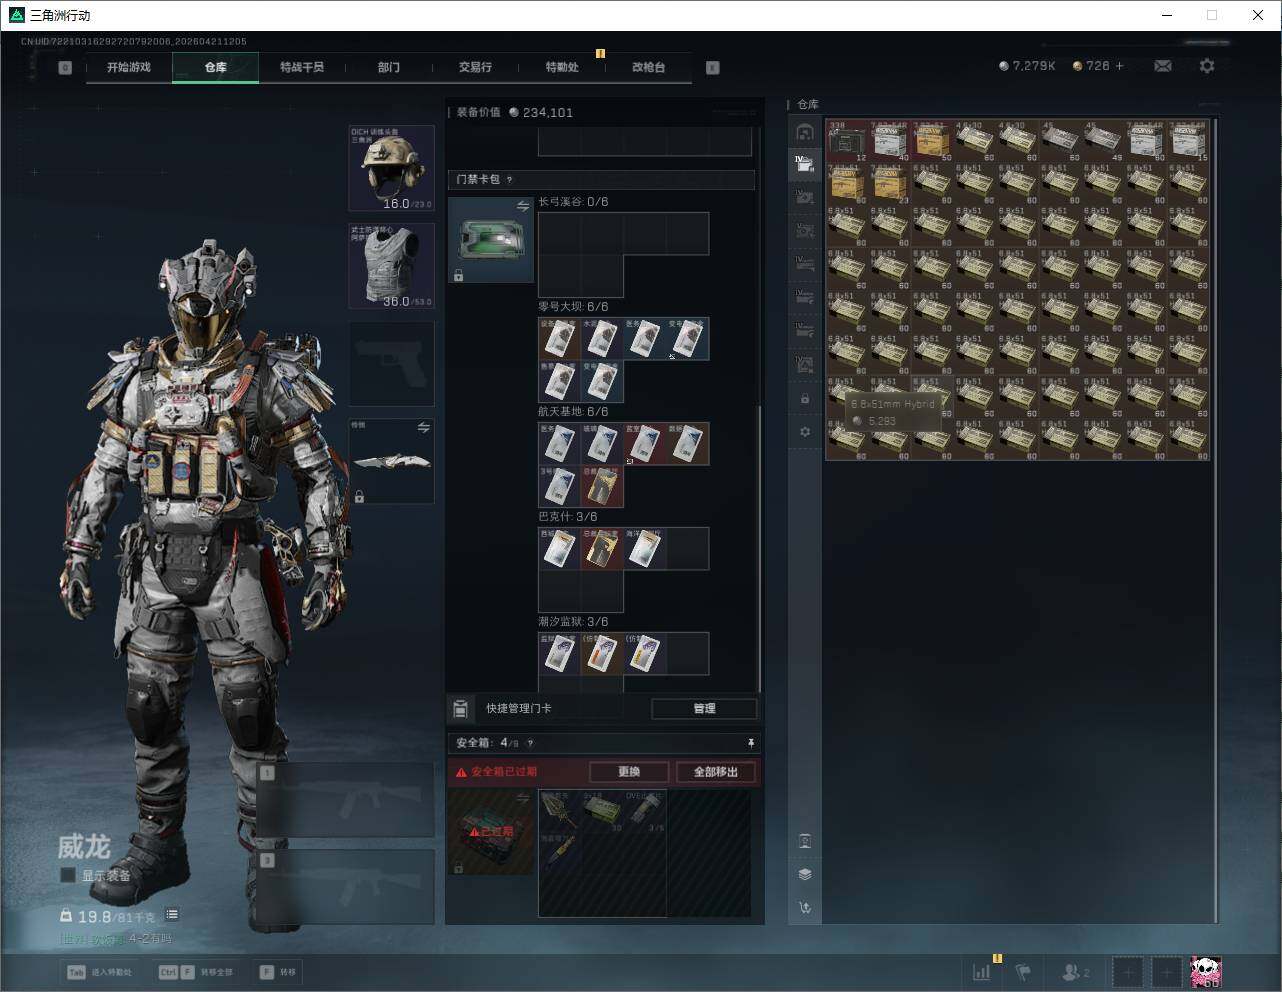
Task: Click the 长弓溪谷: 0/6 label
Action: pos(573,202)
